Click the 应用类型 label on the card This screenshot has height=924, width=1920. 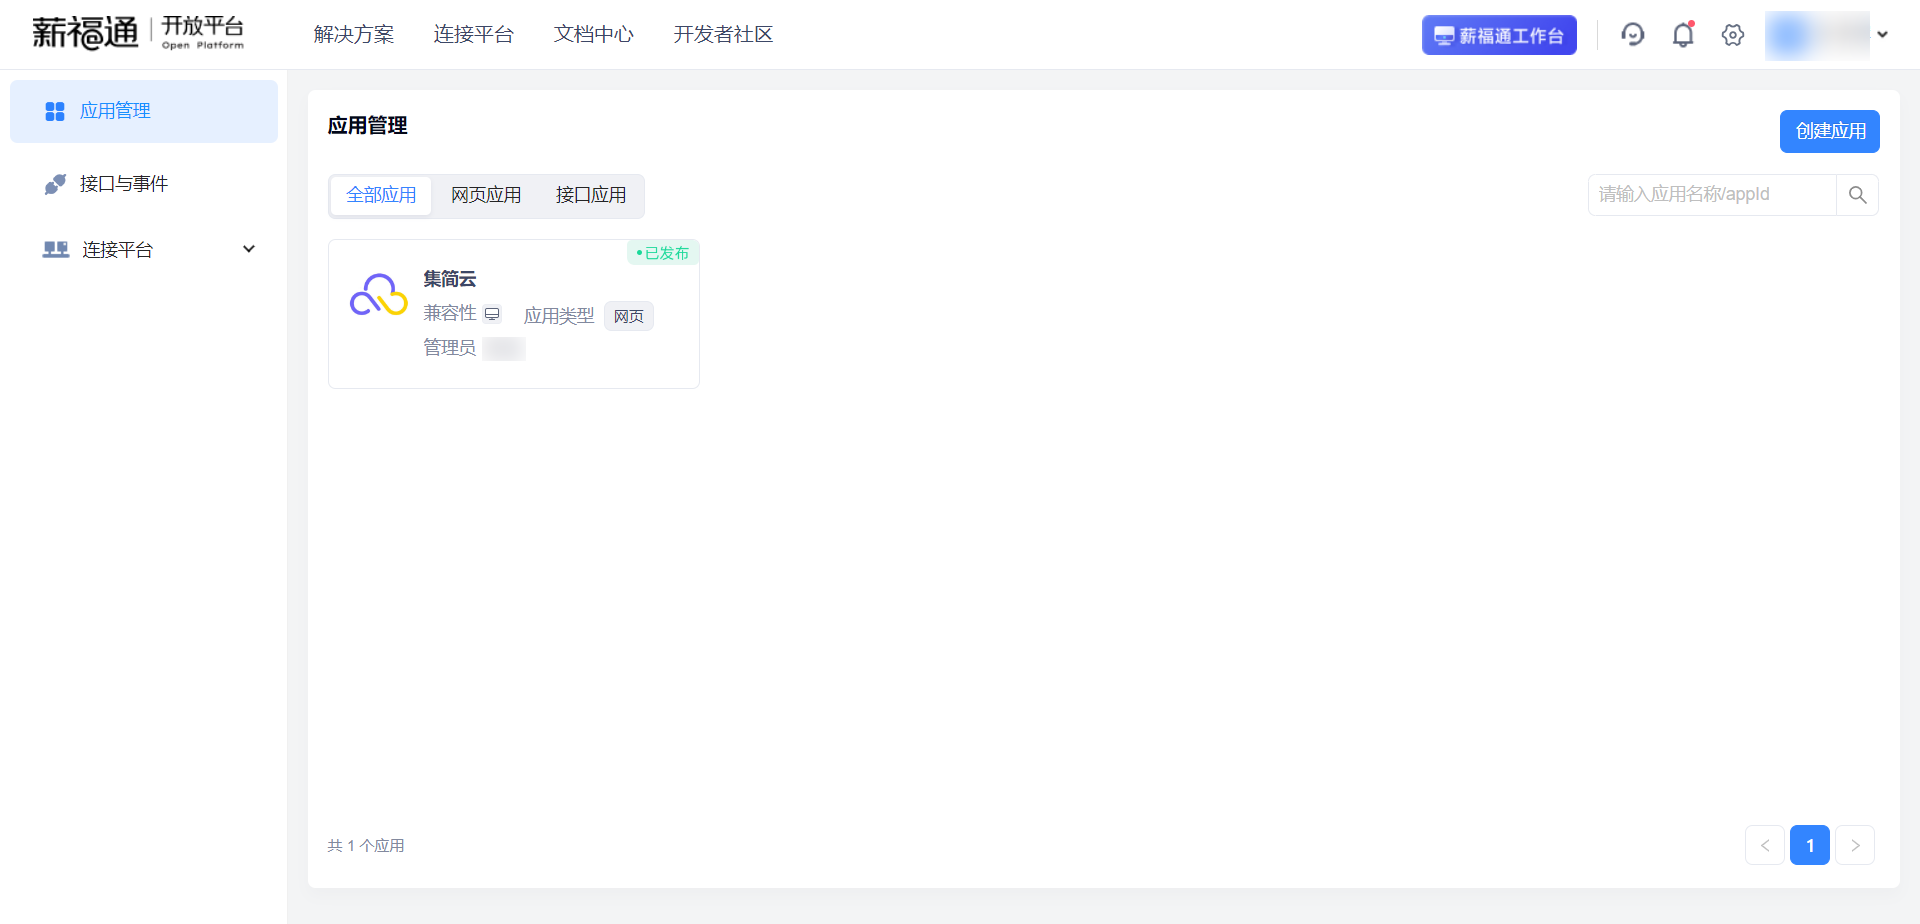(559, 316)
